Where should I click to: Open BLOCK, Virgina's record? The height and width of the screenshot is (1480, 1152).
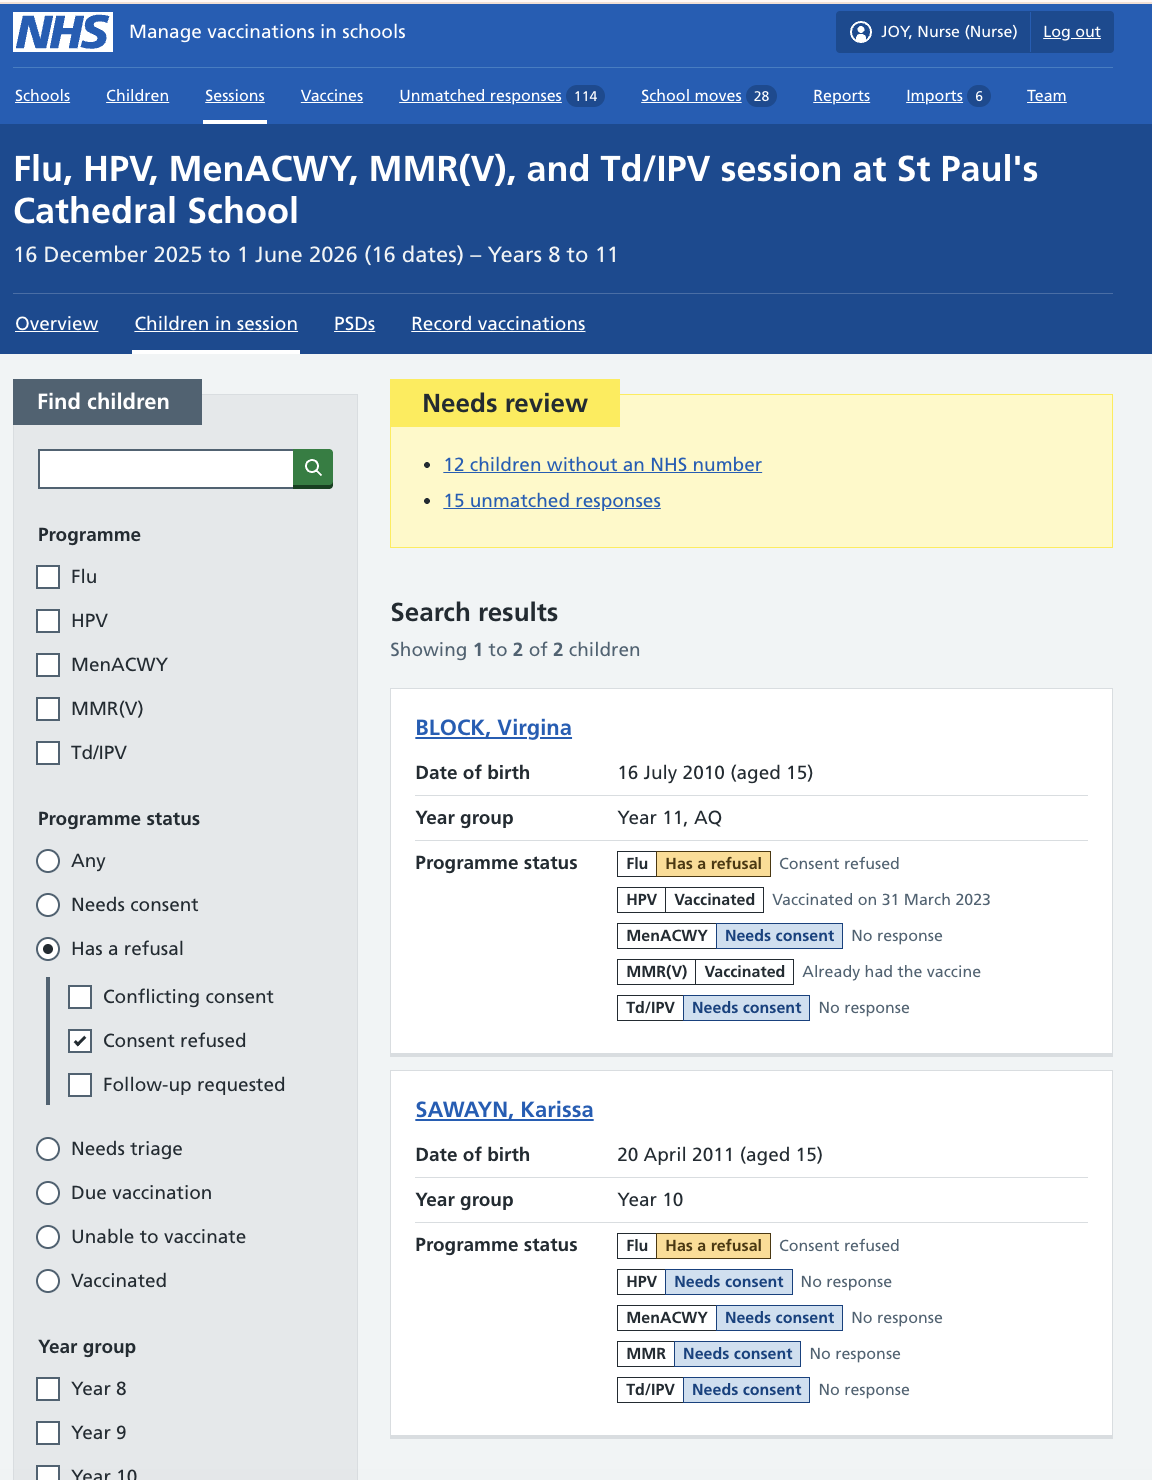[493, 728]
